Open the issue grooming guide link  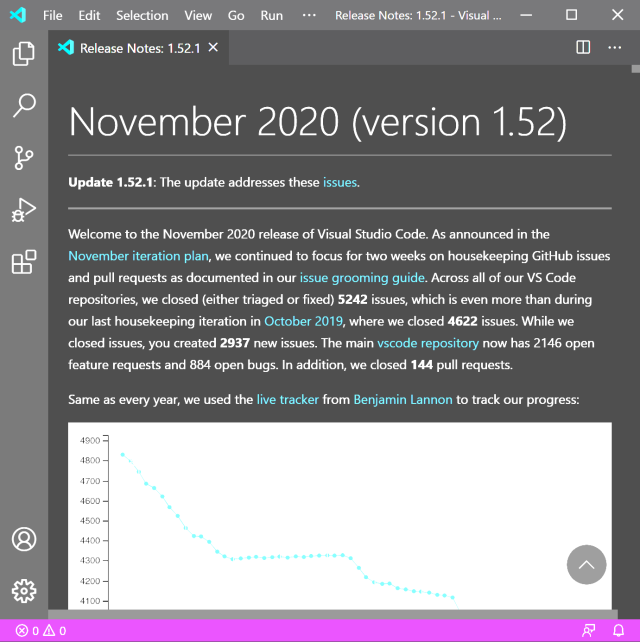(362, 278)
